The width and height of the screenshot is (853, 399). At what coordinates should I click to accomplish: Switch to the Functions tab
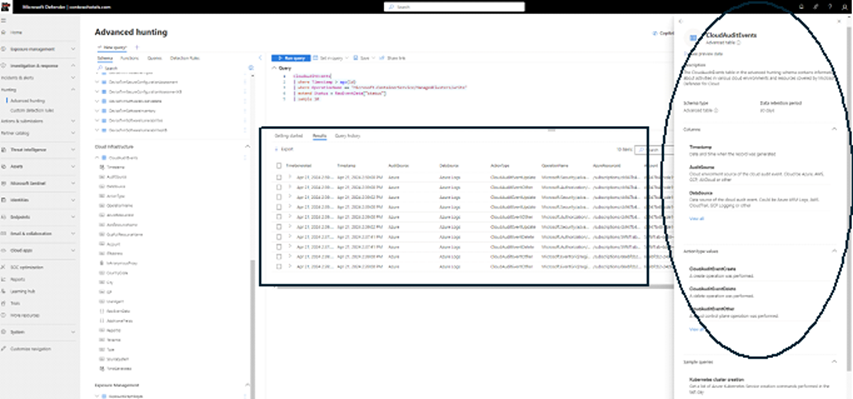pos(129,58)
